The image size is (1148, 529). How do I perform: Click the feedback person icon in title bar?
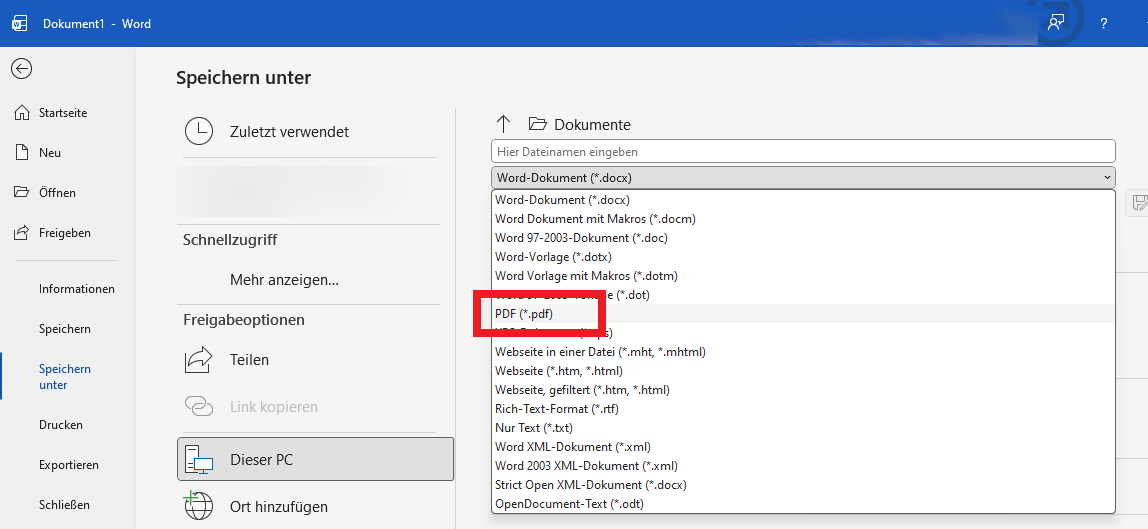click(x=1055, y=23)
